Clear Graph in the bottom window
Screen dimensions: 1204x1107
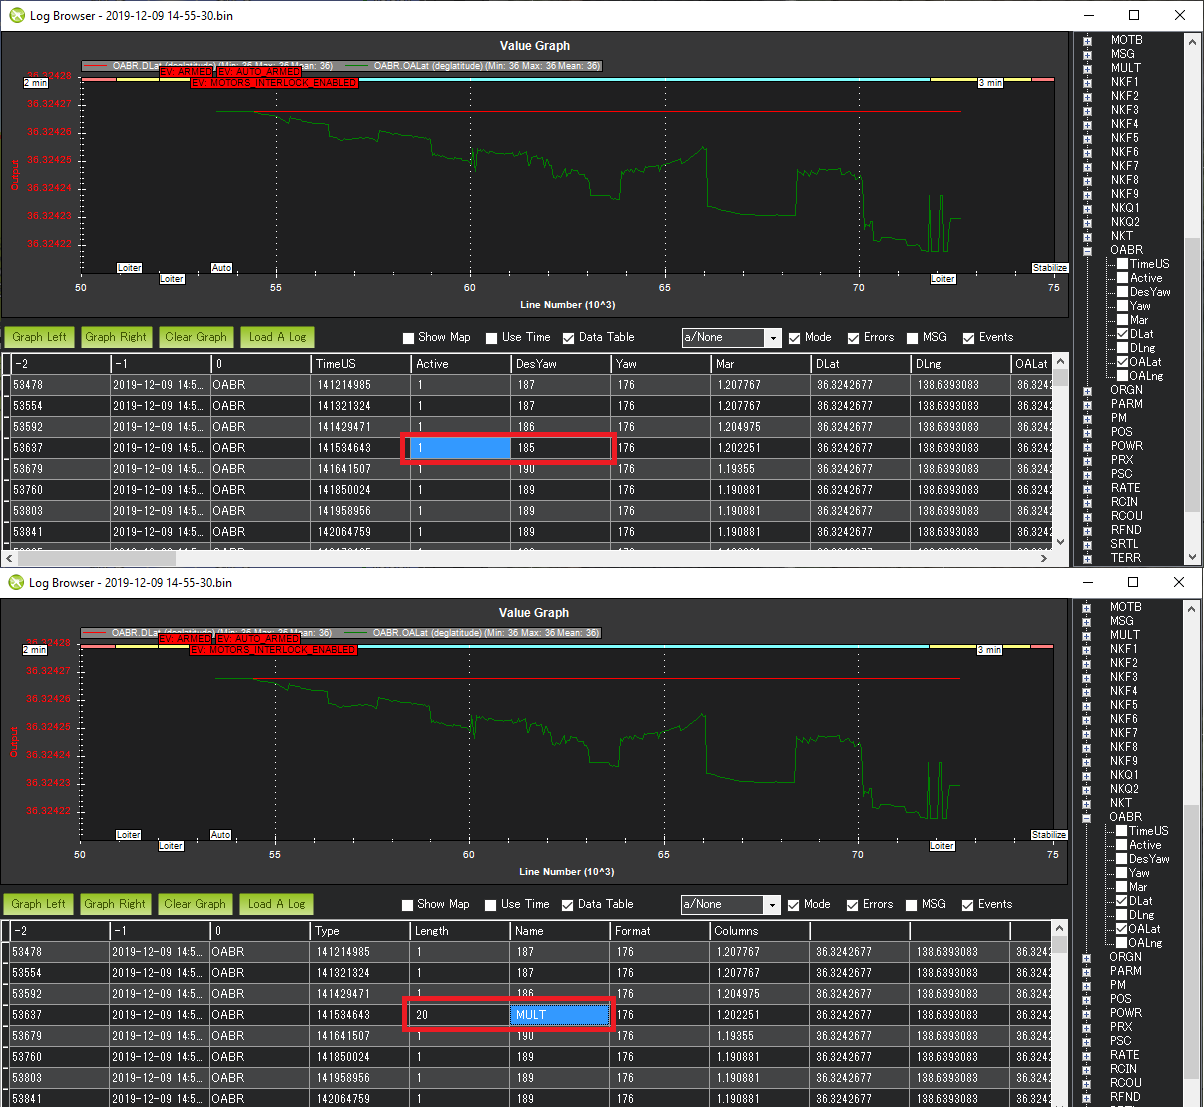(195, 904)
